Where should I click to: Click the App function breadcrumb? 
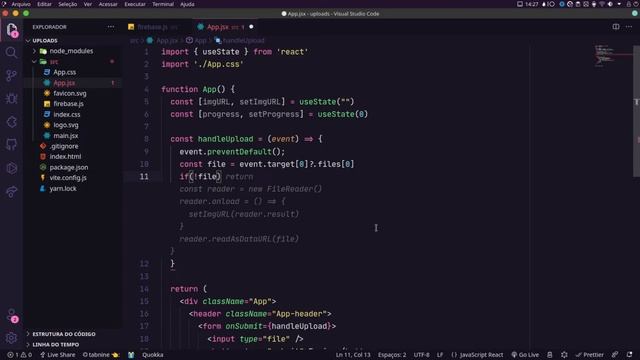tap(200, 40)
